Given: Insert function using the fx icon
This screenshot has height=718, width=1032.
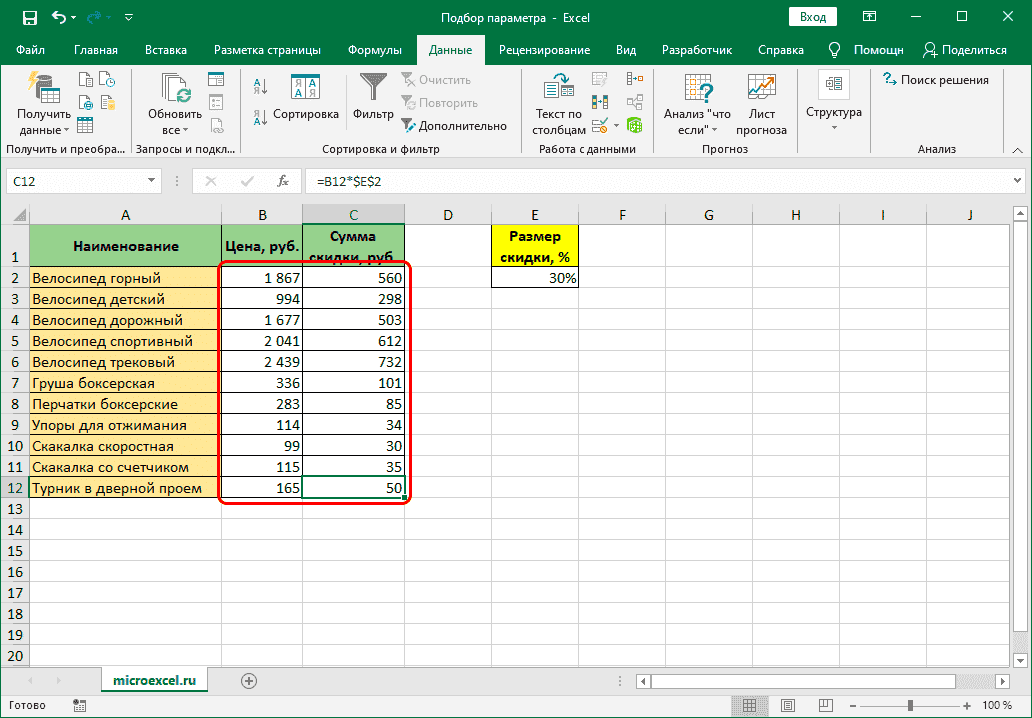Looking at the screenshot, I should [283, 181].
